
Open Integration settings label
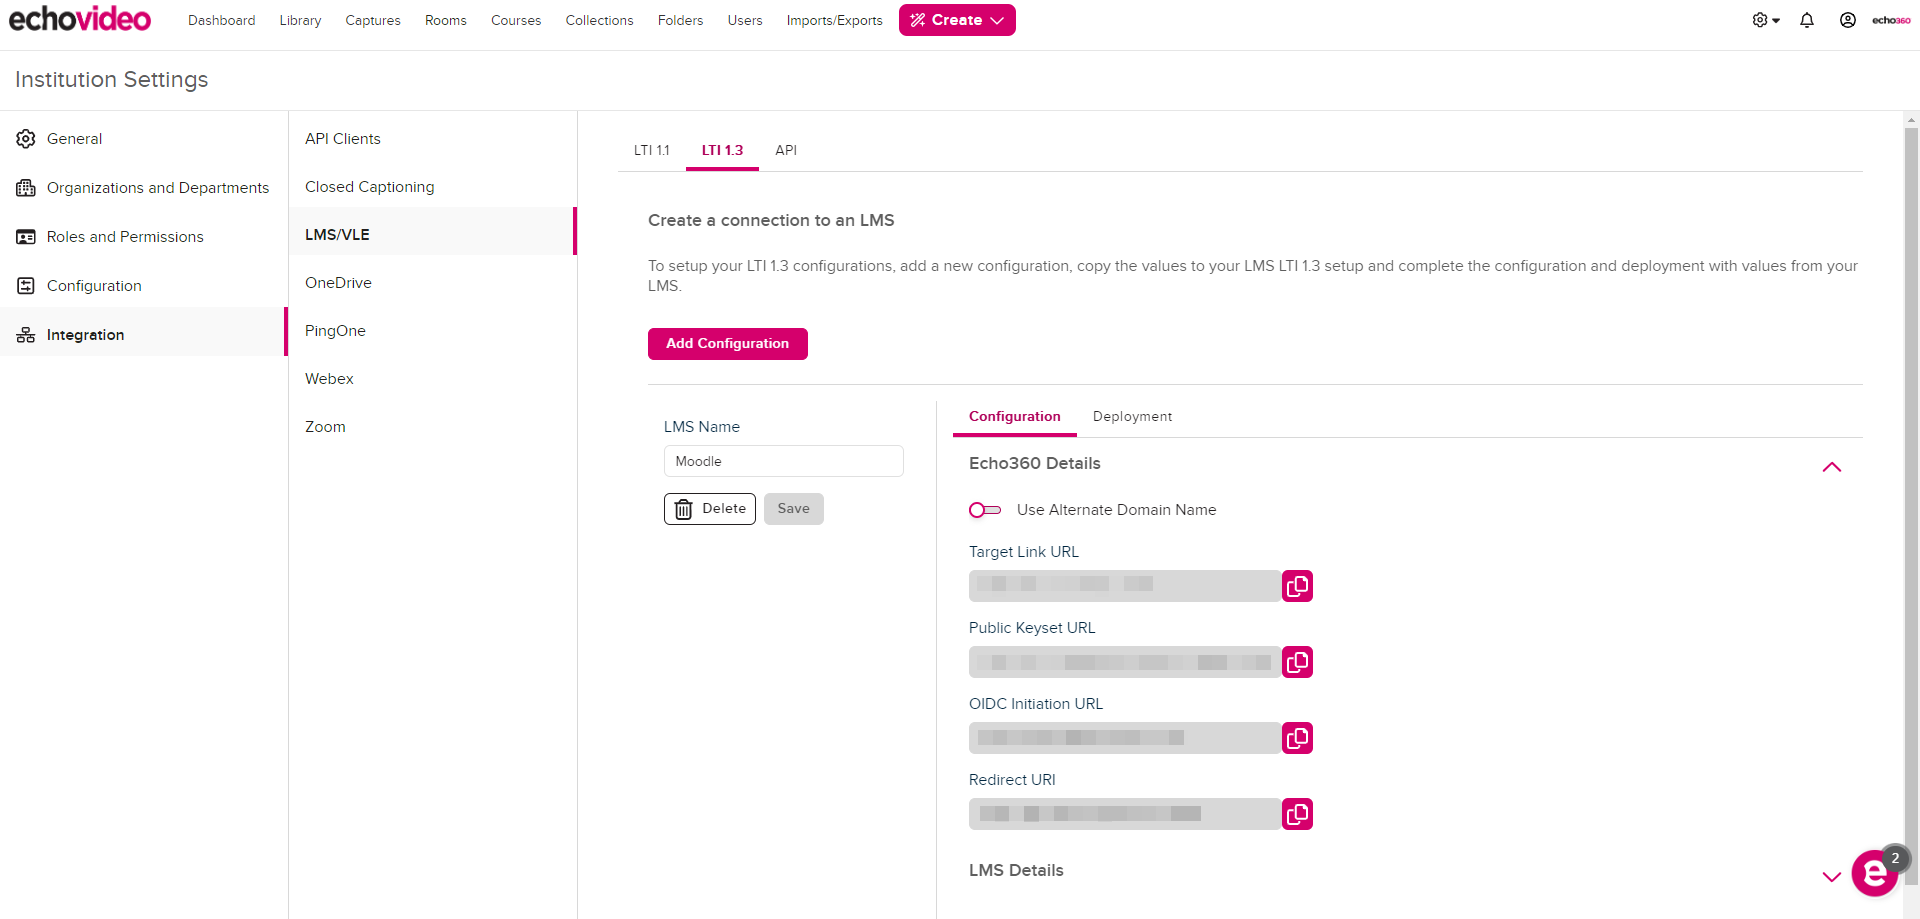point(86,335)
